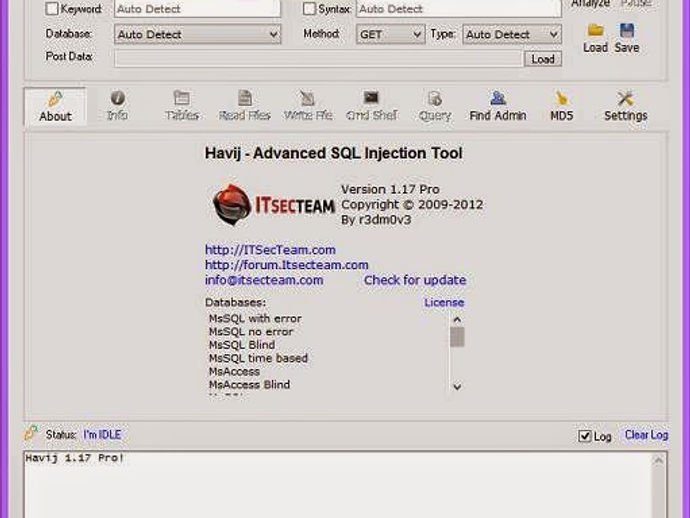Click the status icon beside Status label
This screenshot has width=690, height=518.
pos(31,433)
